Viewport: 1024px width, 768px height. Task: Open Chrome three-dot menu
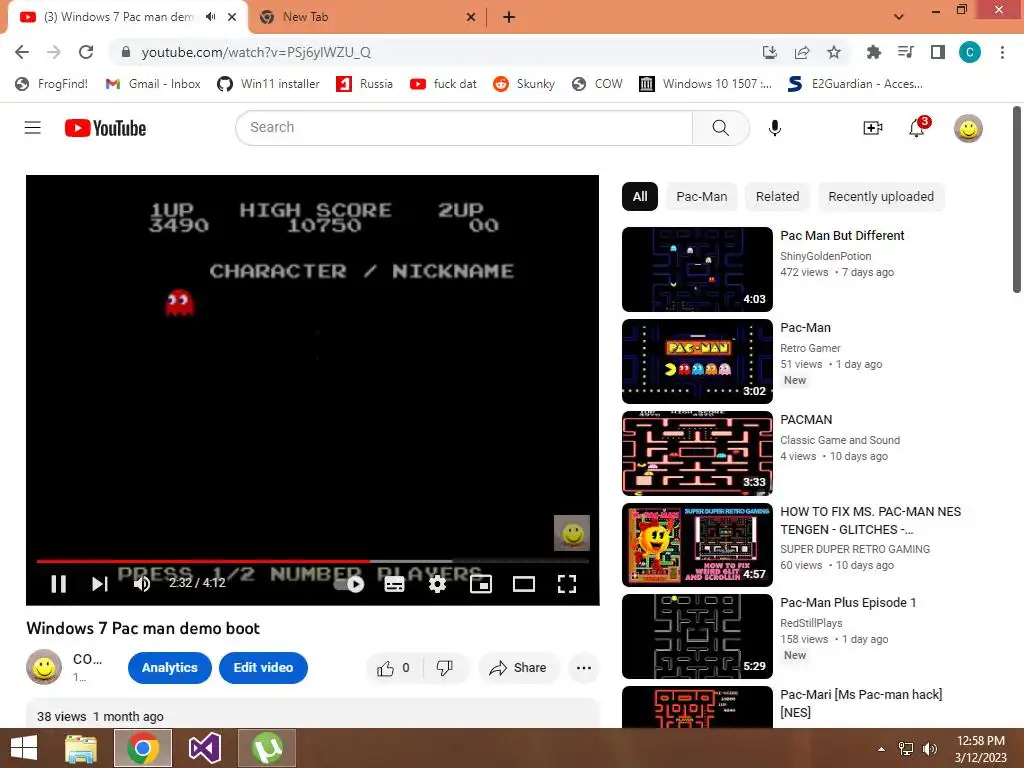click(1002, 52)
